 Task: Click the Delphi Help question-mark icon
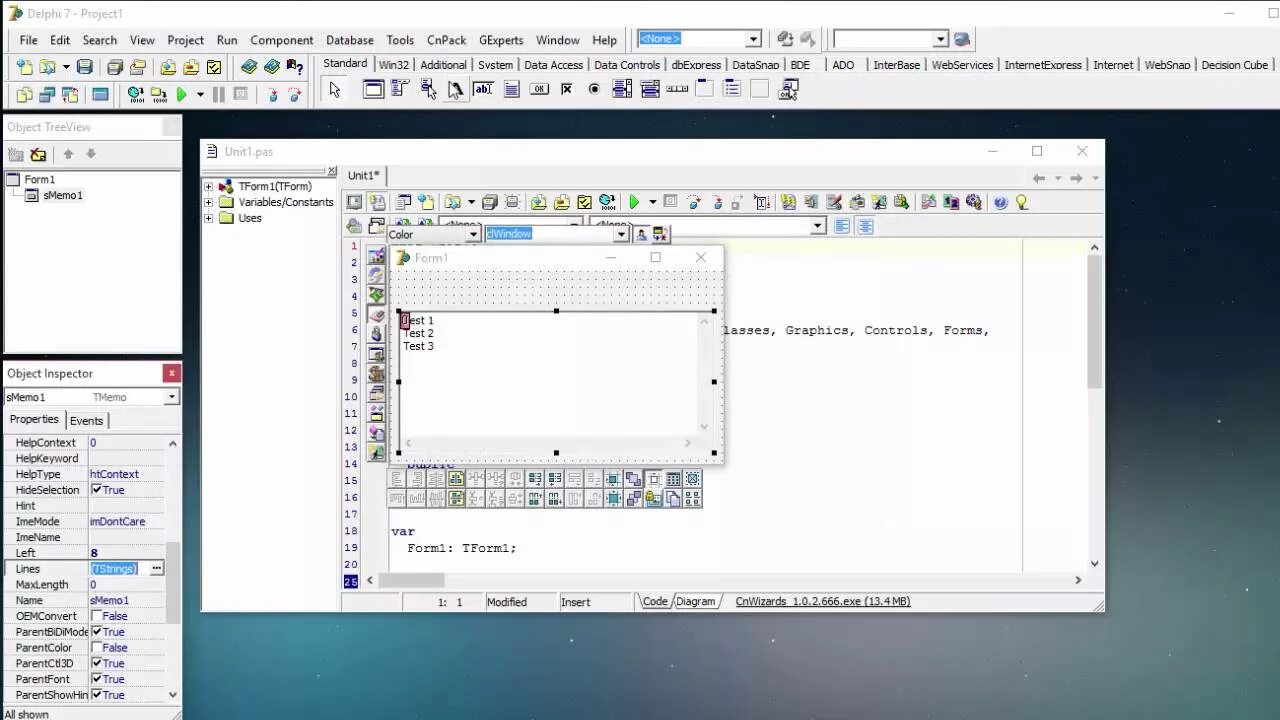coord(295,67)
